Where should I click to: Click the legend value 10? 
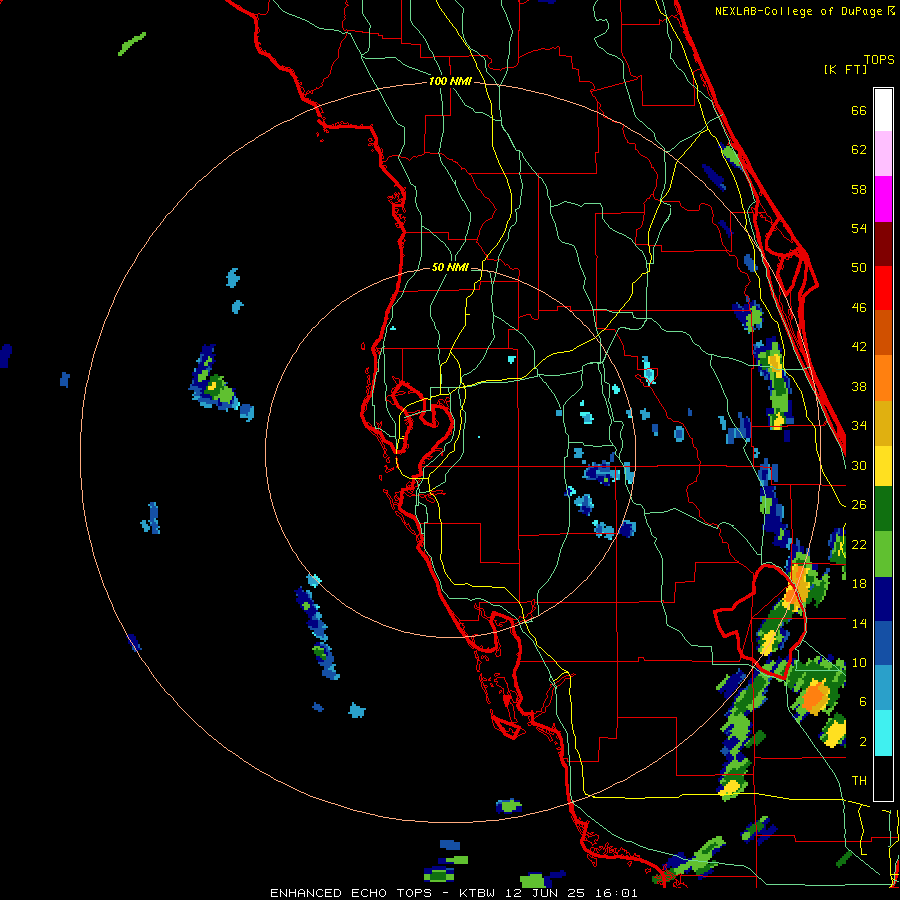[x=859, y=663]
